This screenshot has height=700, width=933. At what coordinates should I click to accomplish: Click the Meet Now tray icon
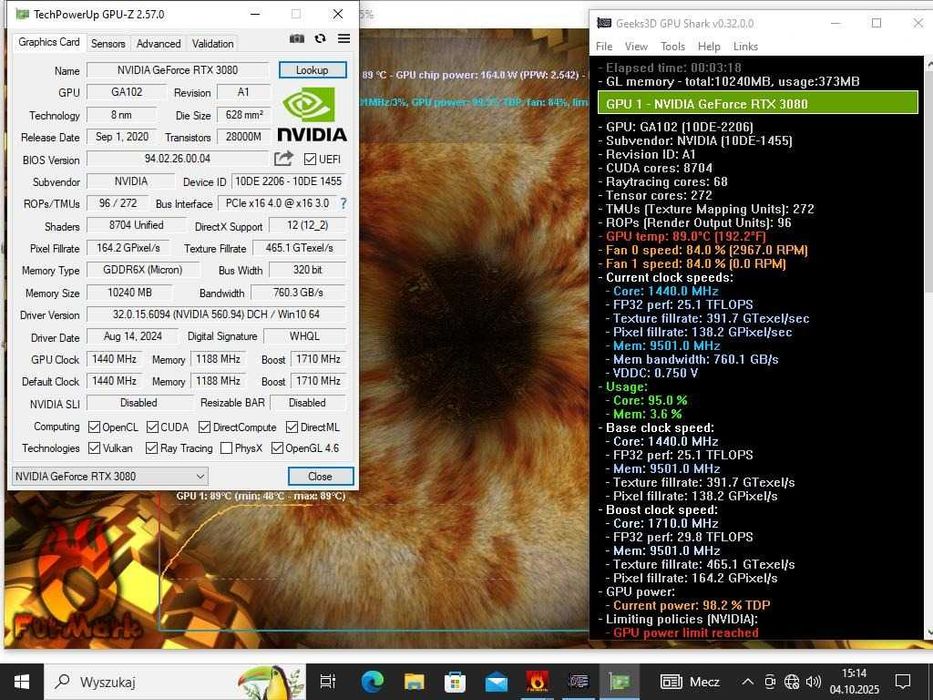tap(770, 682)
